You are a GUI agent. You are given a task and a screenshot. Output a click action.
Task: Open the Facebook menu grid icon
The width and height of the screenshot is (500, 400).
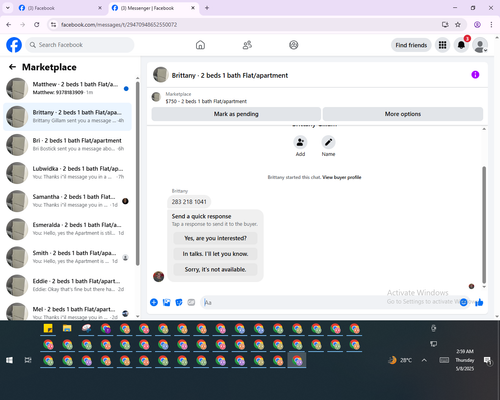pyautogui.click(x=442, y=45)
